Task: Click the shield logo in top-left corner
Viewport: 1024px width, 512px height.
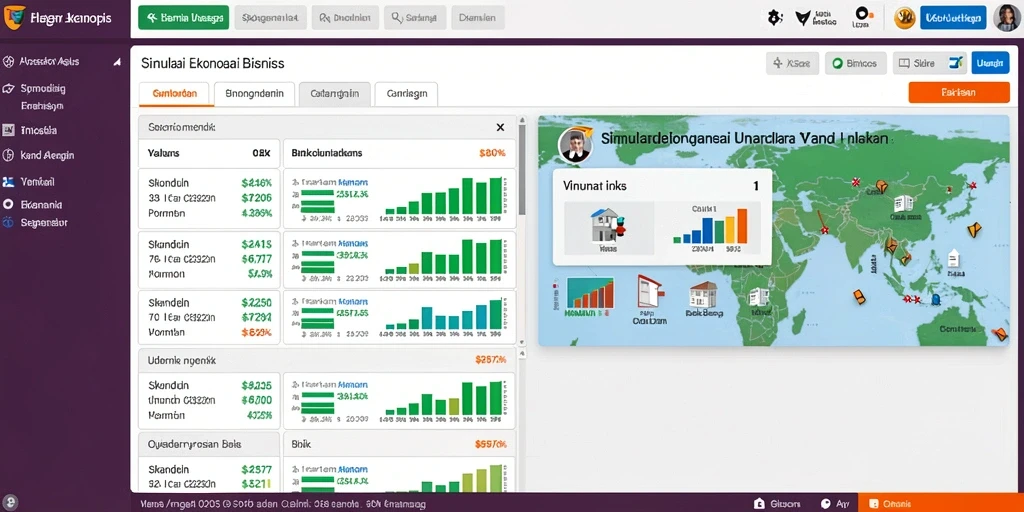Action: tap(14, 18)
